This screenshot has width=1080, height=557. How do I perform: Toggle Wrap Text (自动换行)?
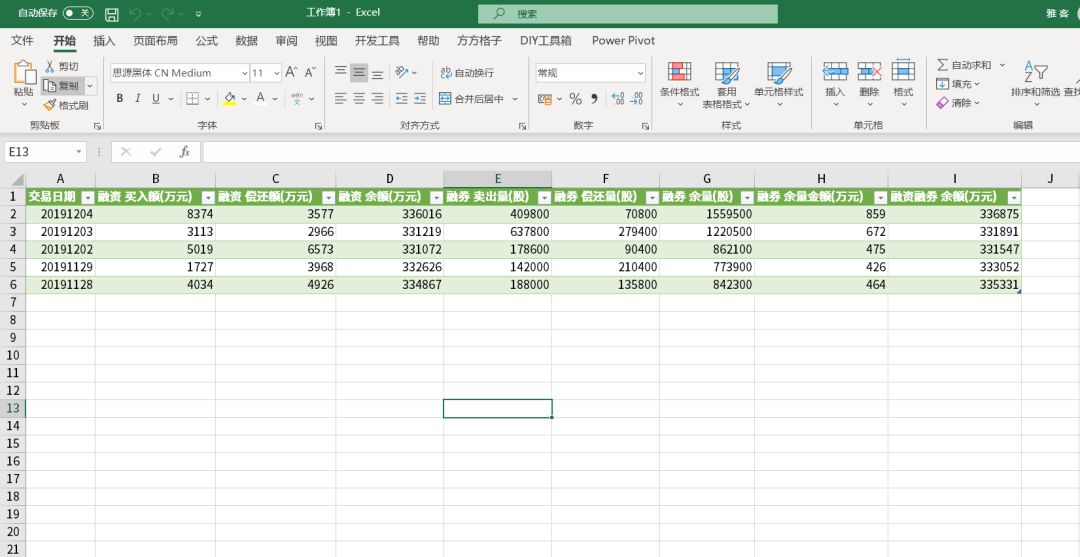click(467, 72)
